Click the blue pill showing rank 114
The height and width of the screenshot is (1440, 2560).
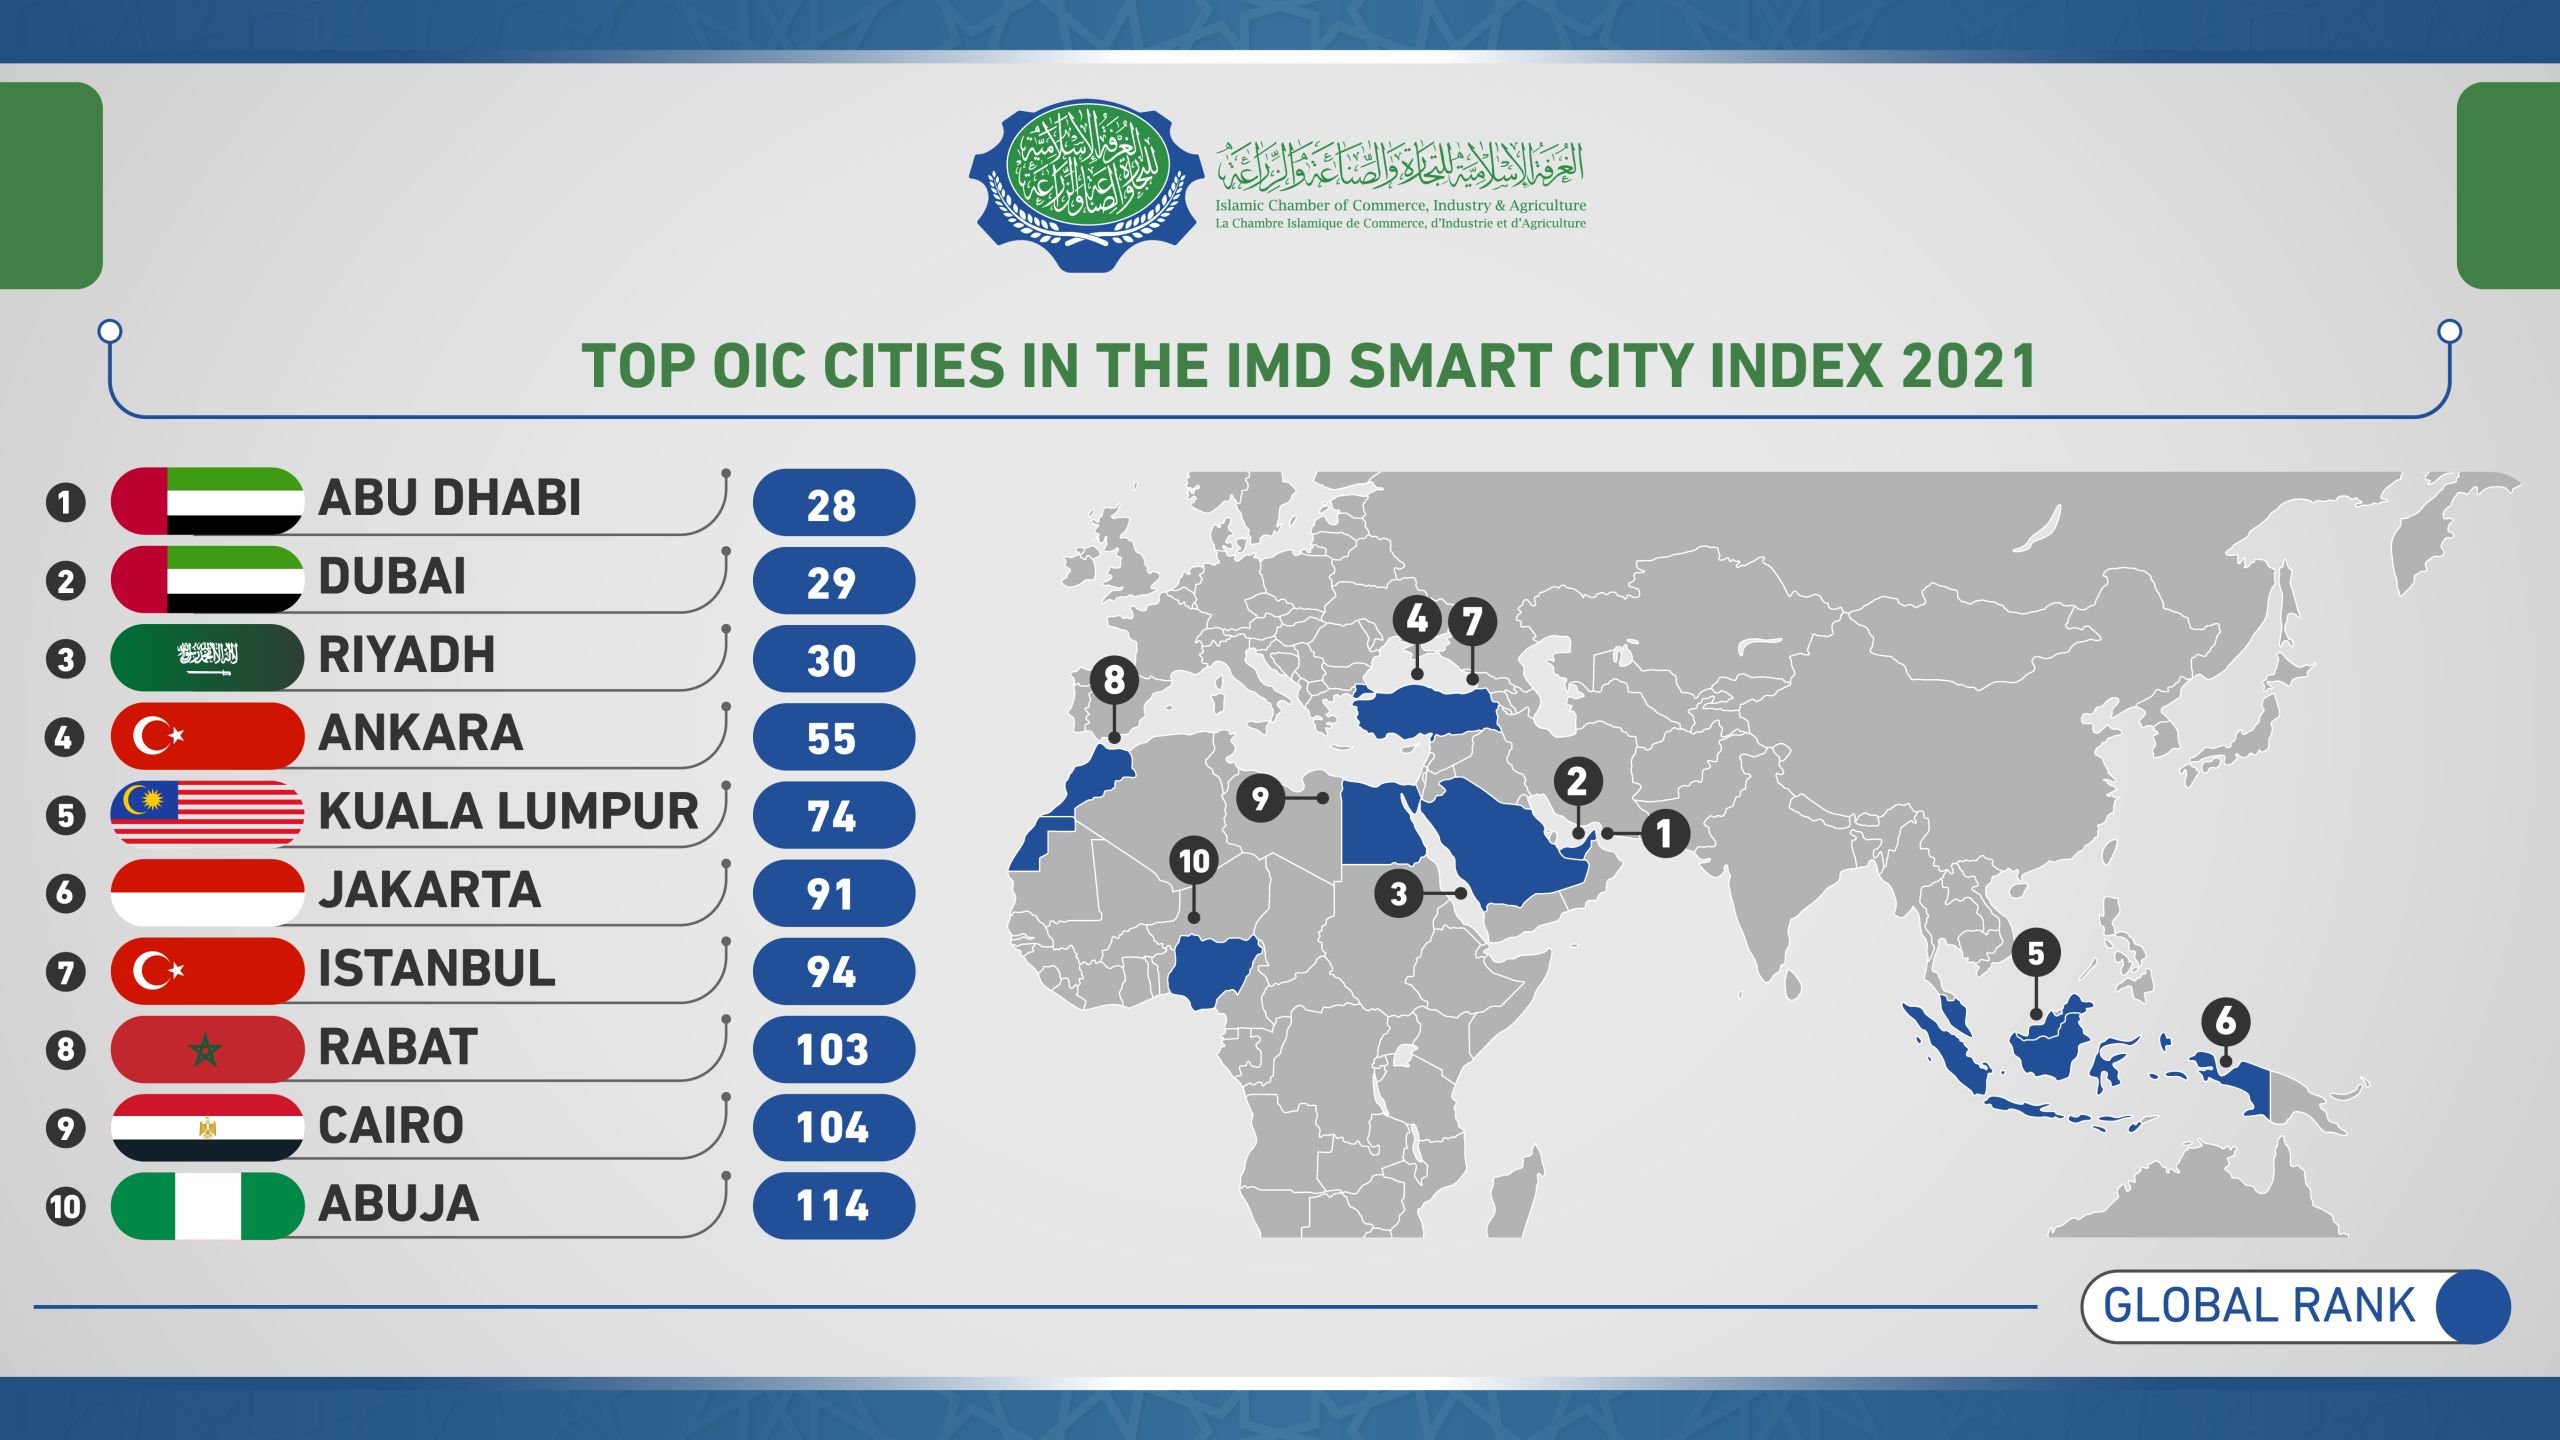(833, 1206)
